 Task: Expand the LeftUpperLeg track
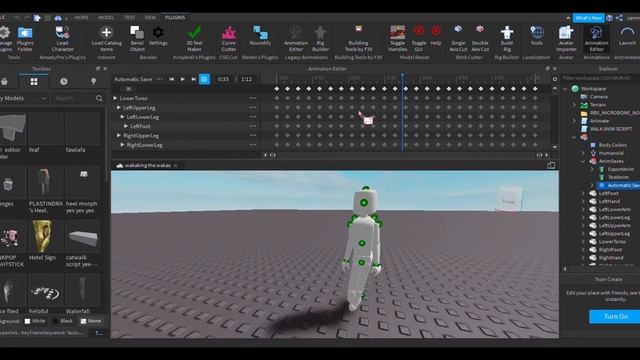(x=119, y=108)
